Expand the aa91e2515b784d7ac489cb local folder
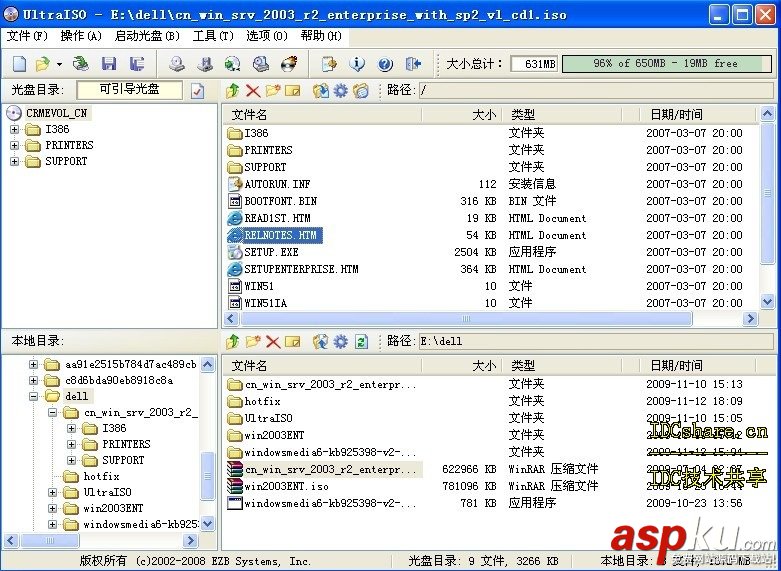 point(33,365)
